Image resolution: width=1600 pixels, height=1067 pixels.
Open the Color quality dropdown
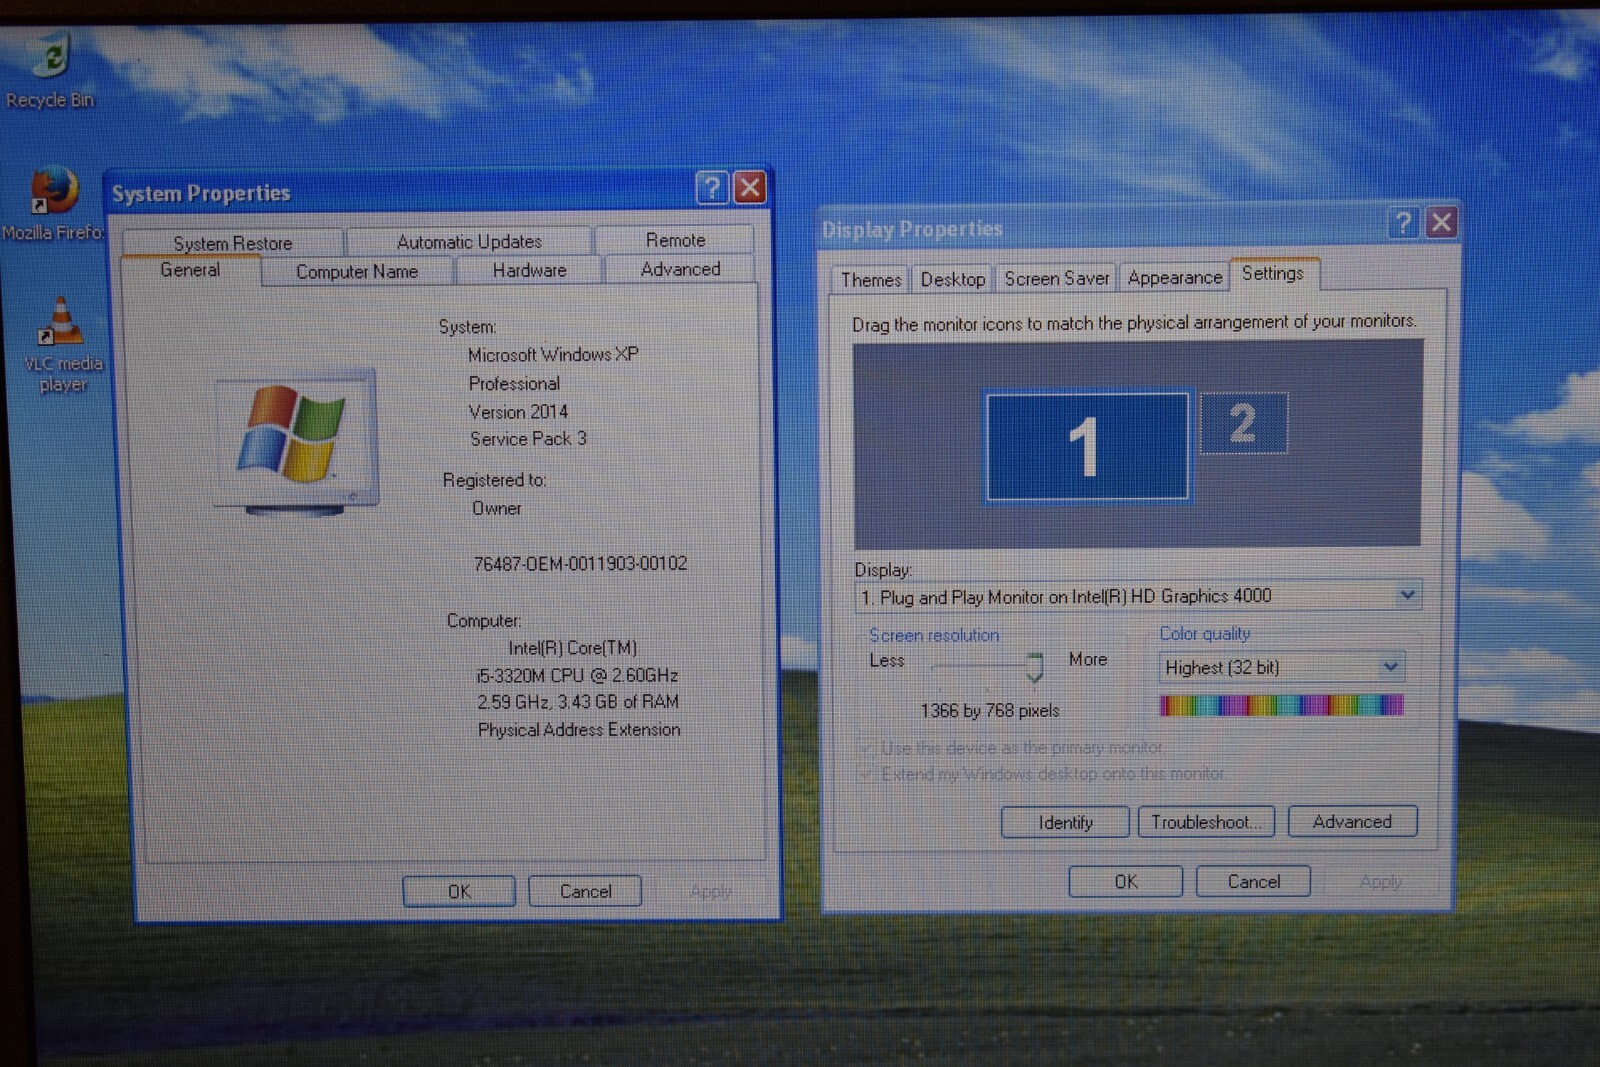point(1390,667)
